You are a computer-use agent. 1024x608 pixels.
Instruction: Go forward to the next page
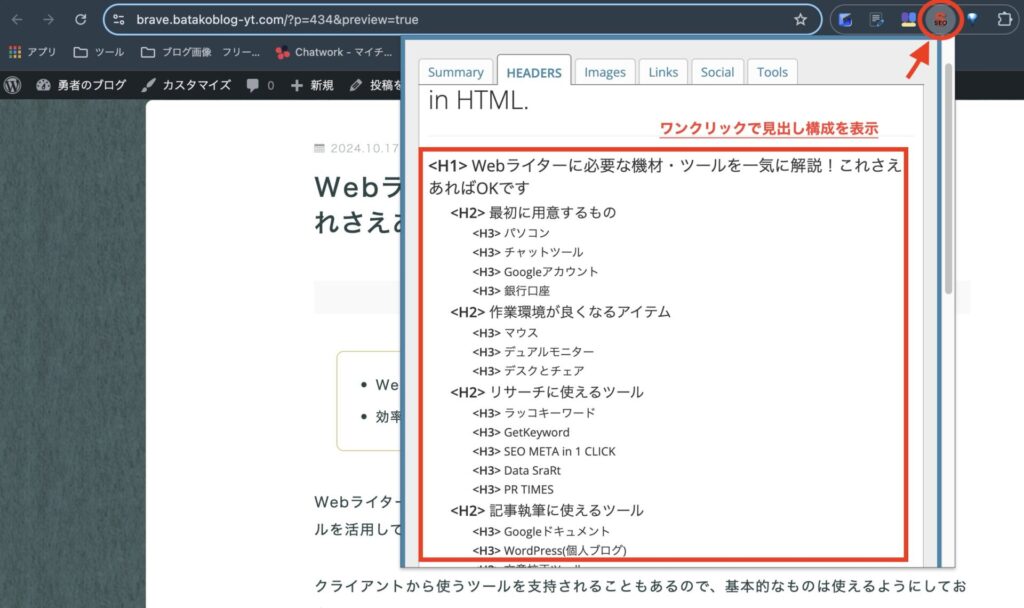coord(48,20)
